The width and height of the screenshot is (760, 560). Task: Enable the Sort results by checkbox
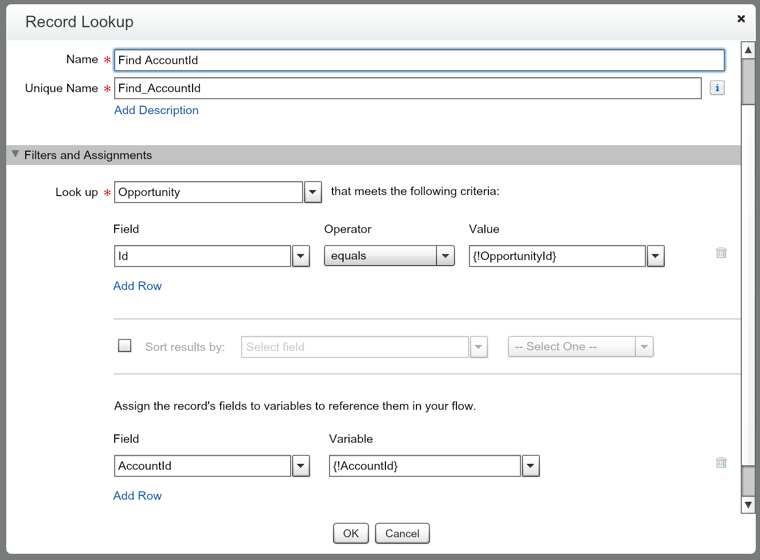(x=125, y=346)
